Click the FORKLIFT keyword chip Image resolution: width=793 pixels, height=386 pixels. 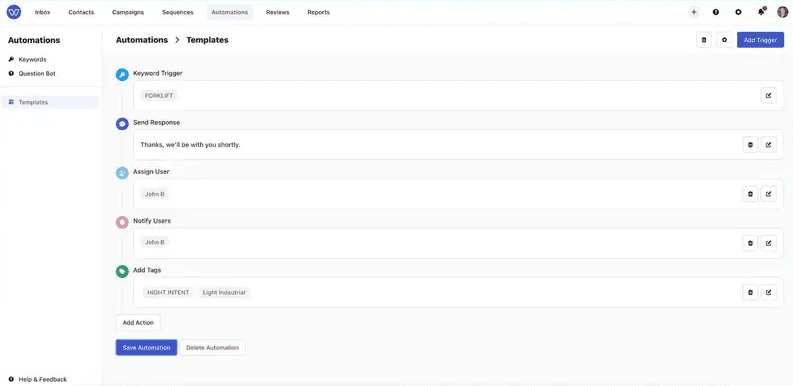159,96
